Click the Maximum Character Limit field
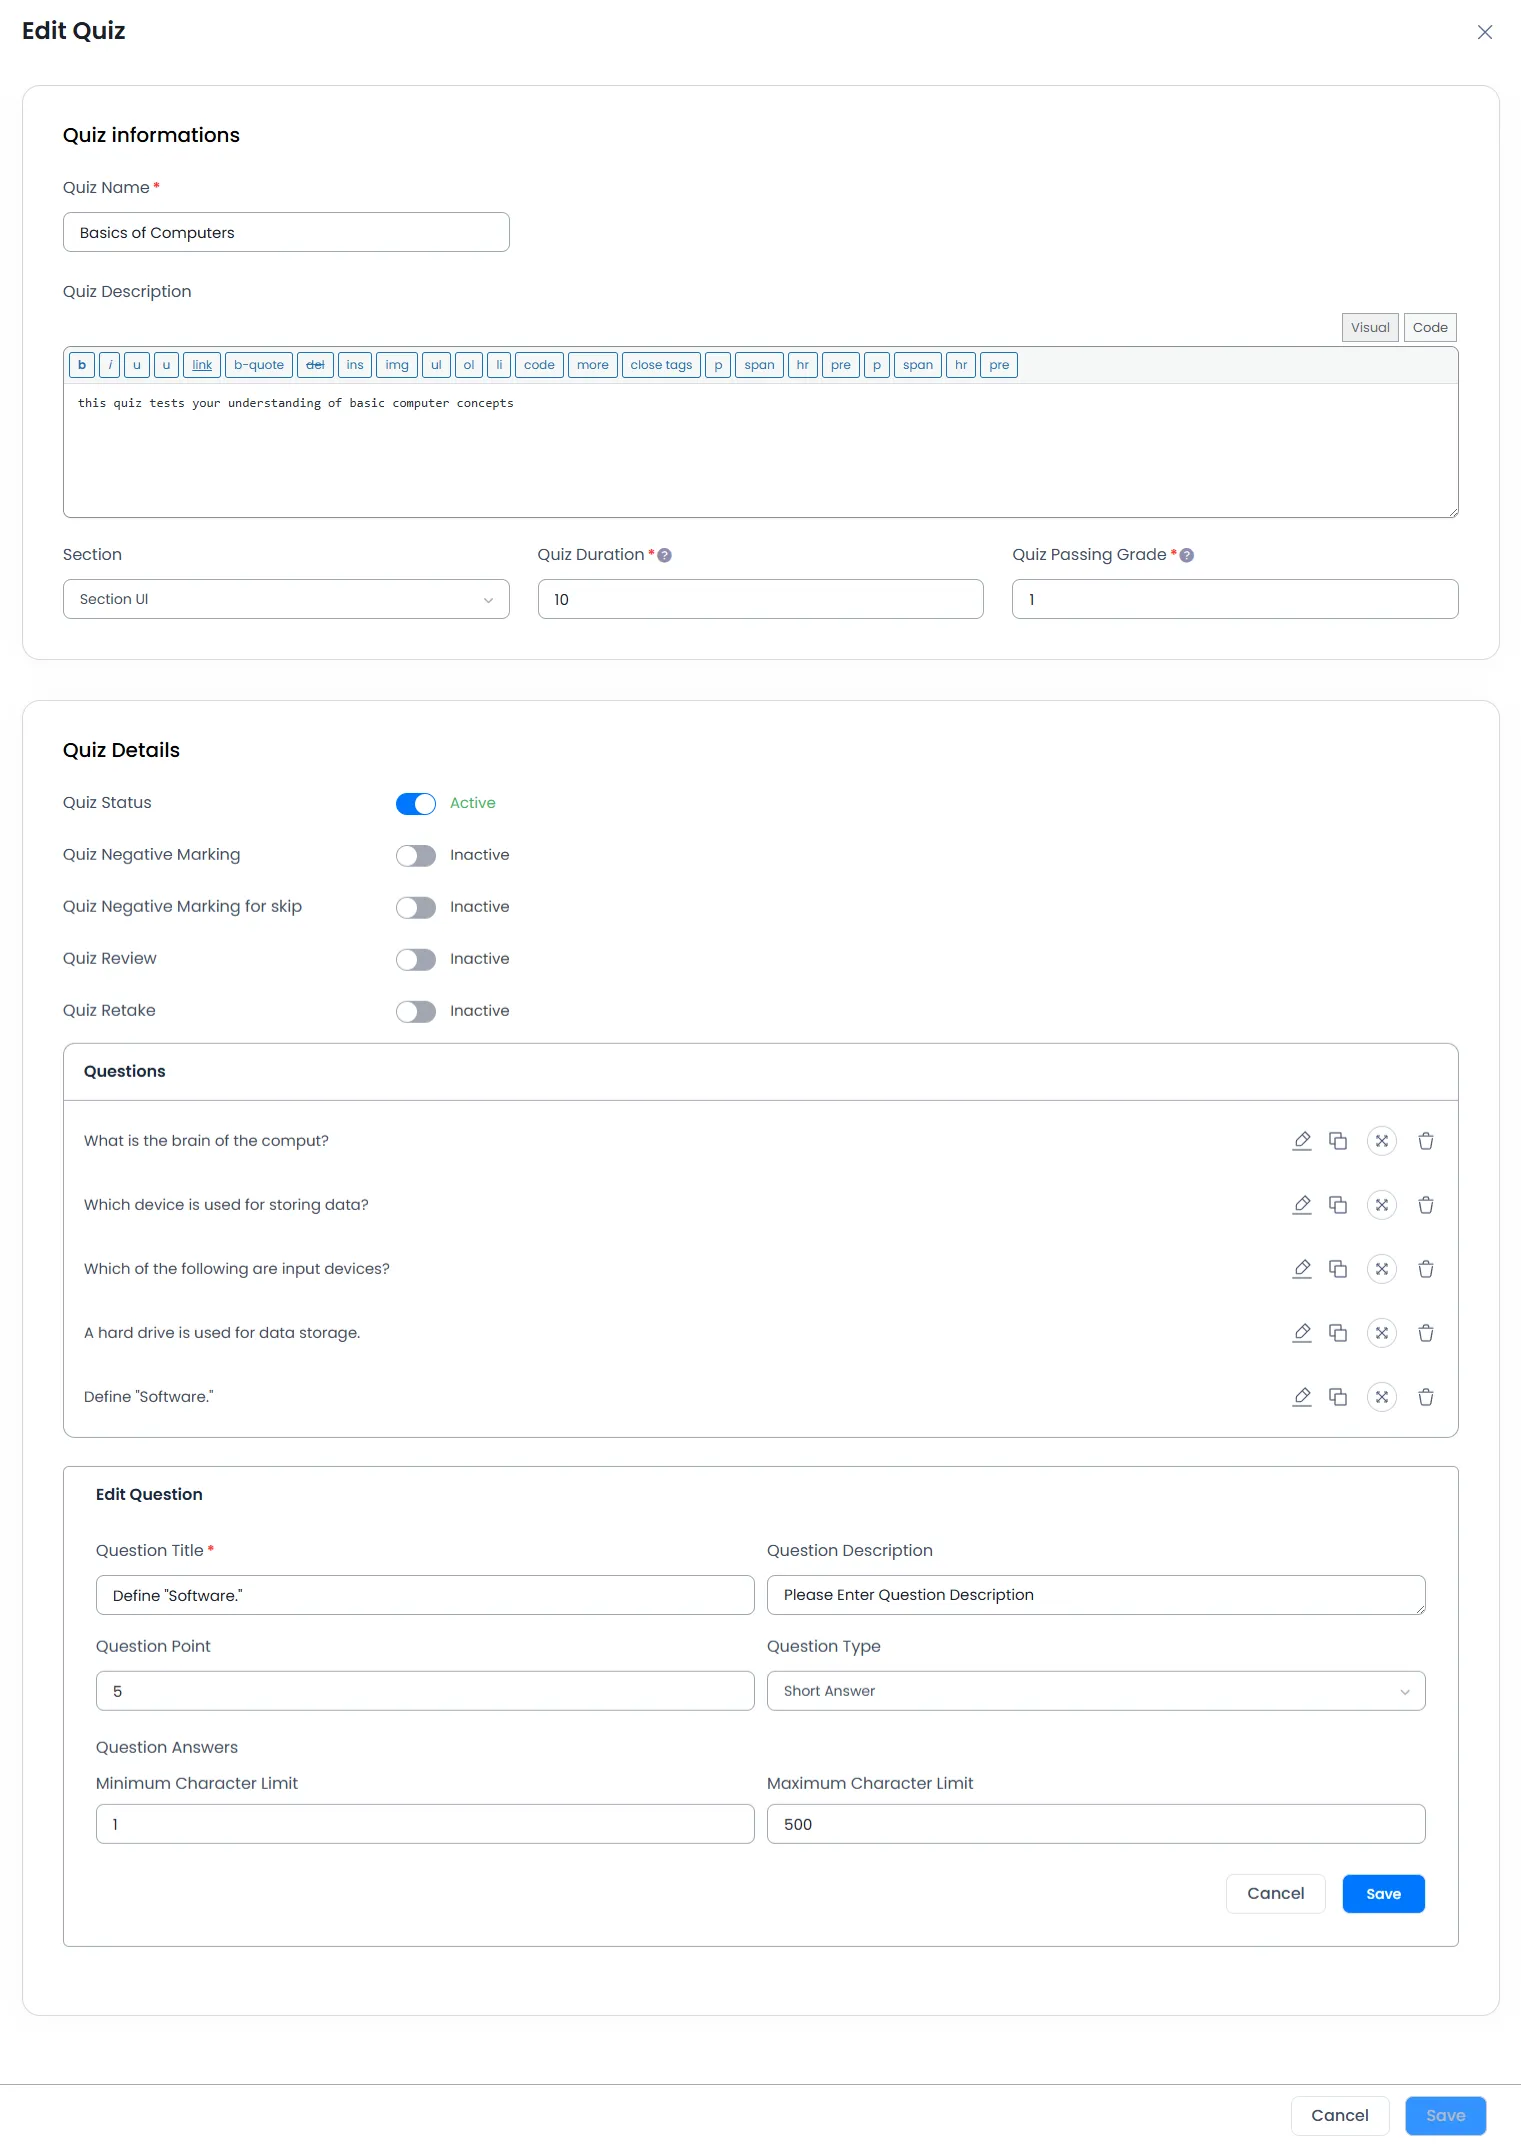 pyautogui.click(x=1095, y=1824)
